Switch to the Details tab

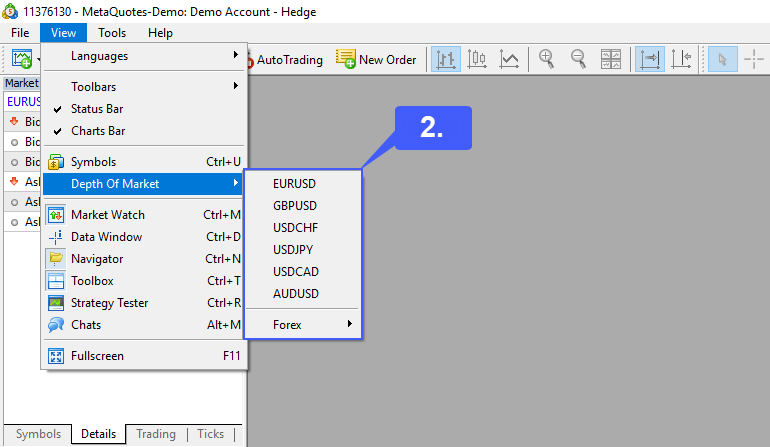tap(99, 434)
